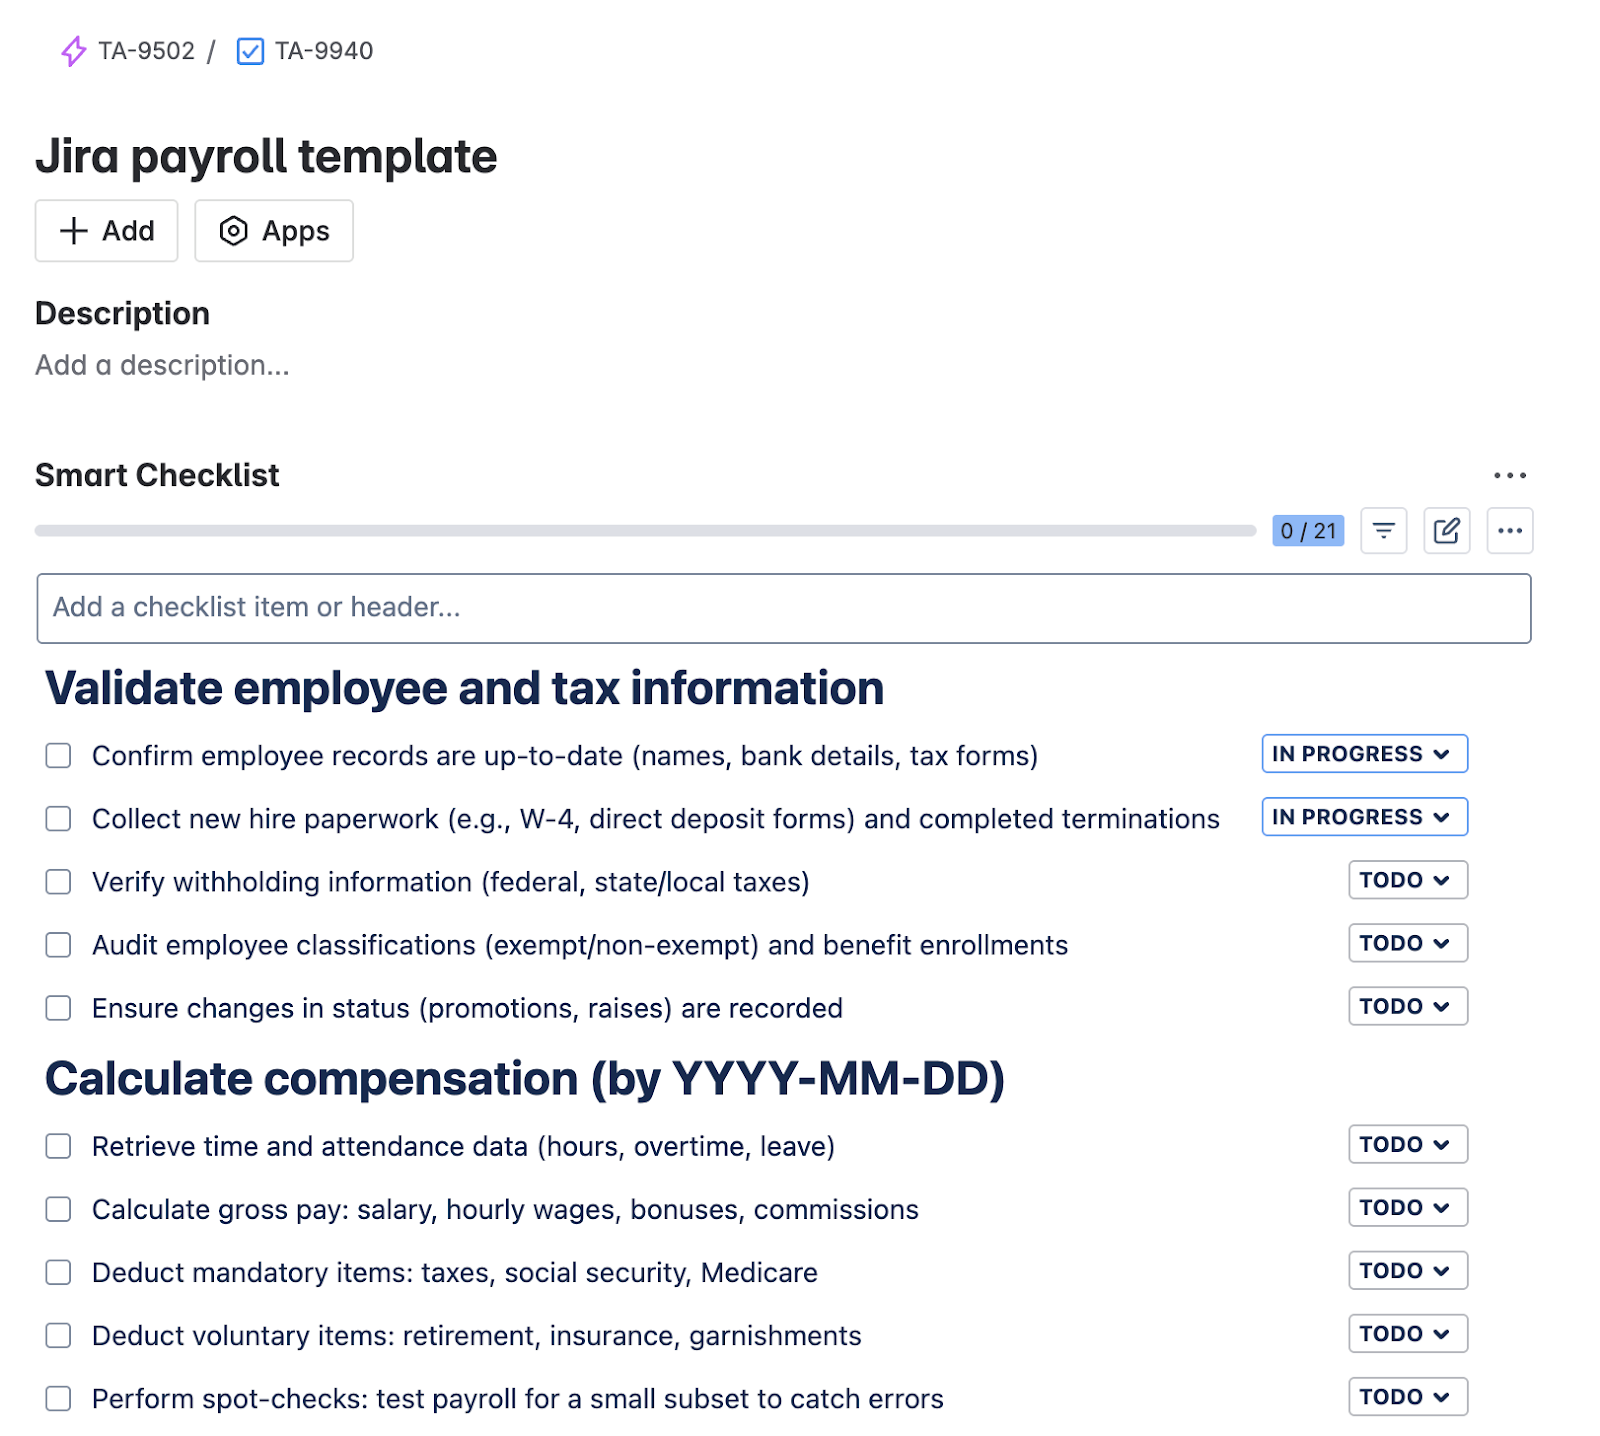Click the checklist progress bar
Image resolution: width=1600 pixels, height=1436 pixels.
646,531
